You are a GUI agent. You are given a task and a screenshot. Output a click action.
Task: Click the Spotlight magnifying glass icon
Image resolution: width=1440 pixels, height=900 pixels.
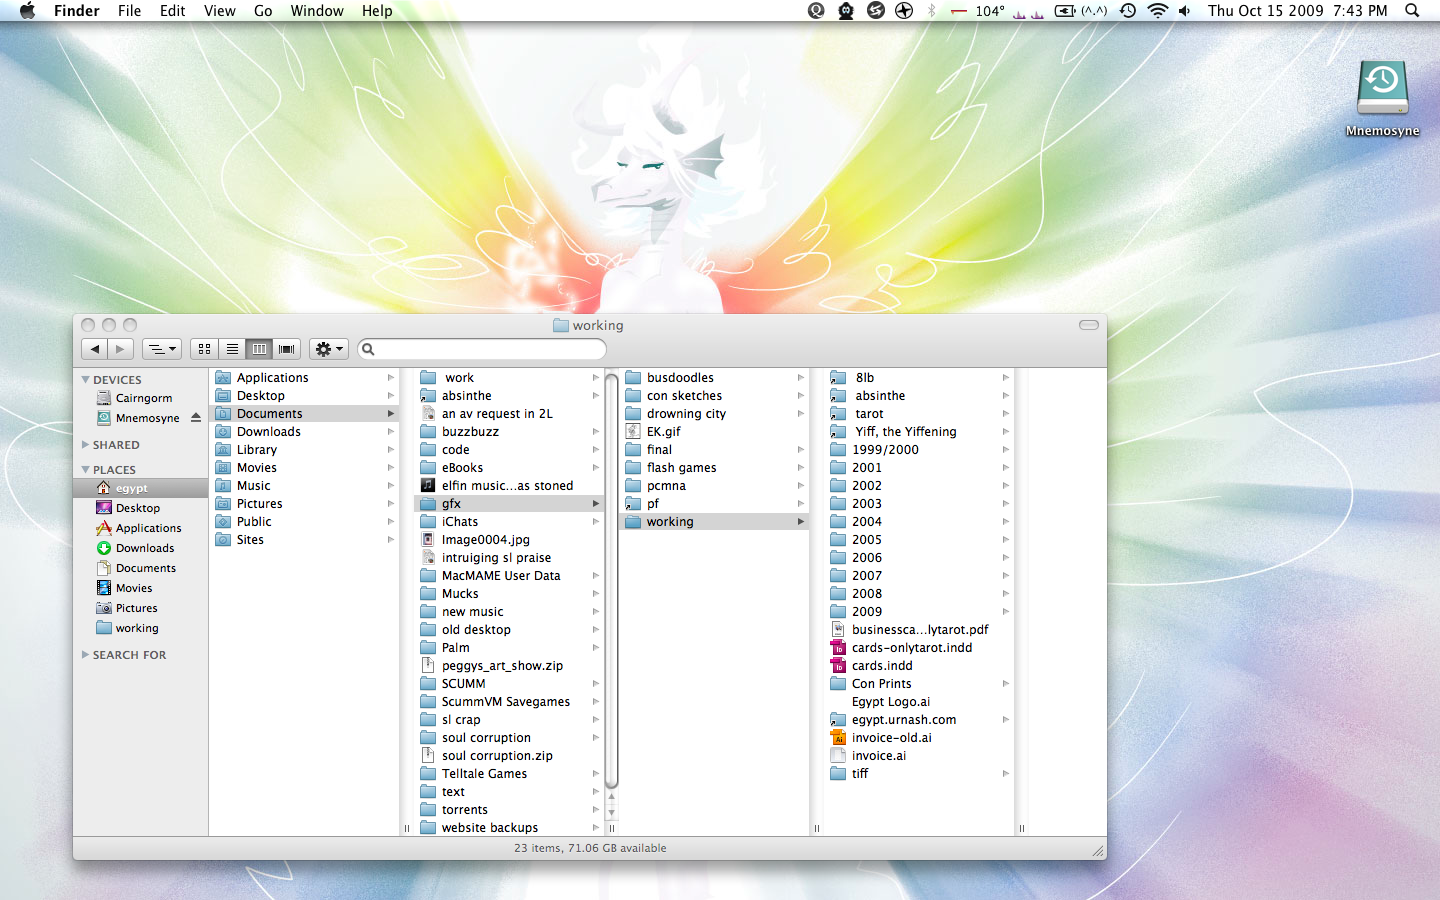1412,11
